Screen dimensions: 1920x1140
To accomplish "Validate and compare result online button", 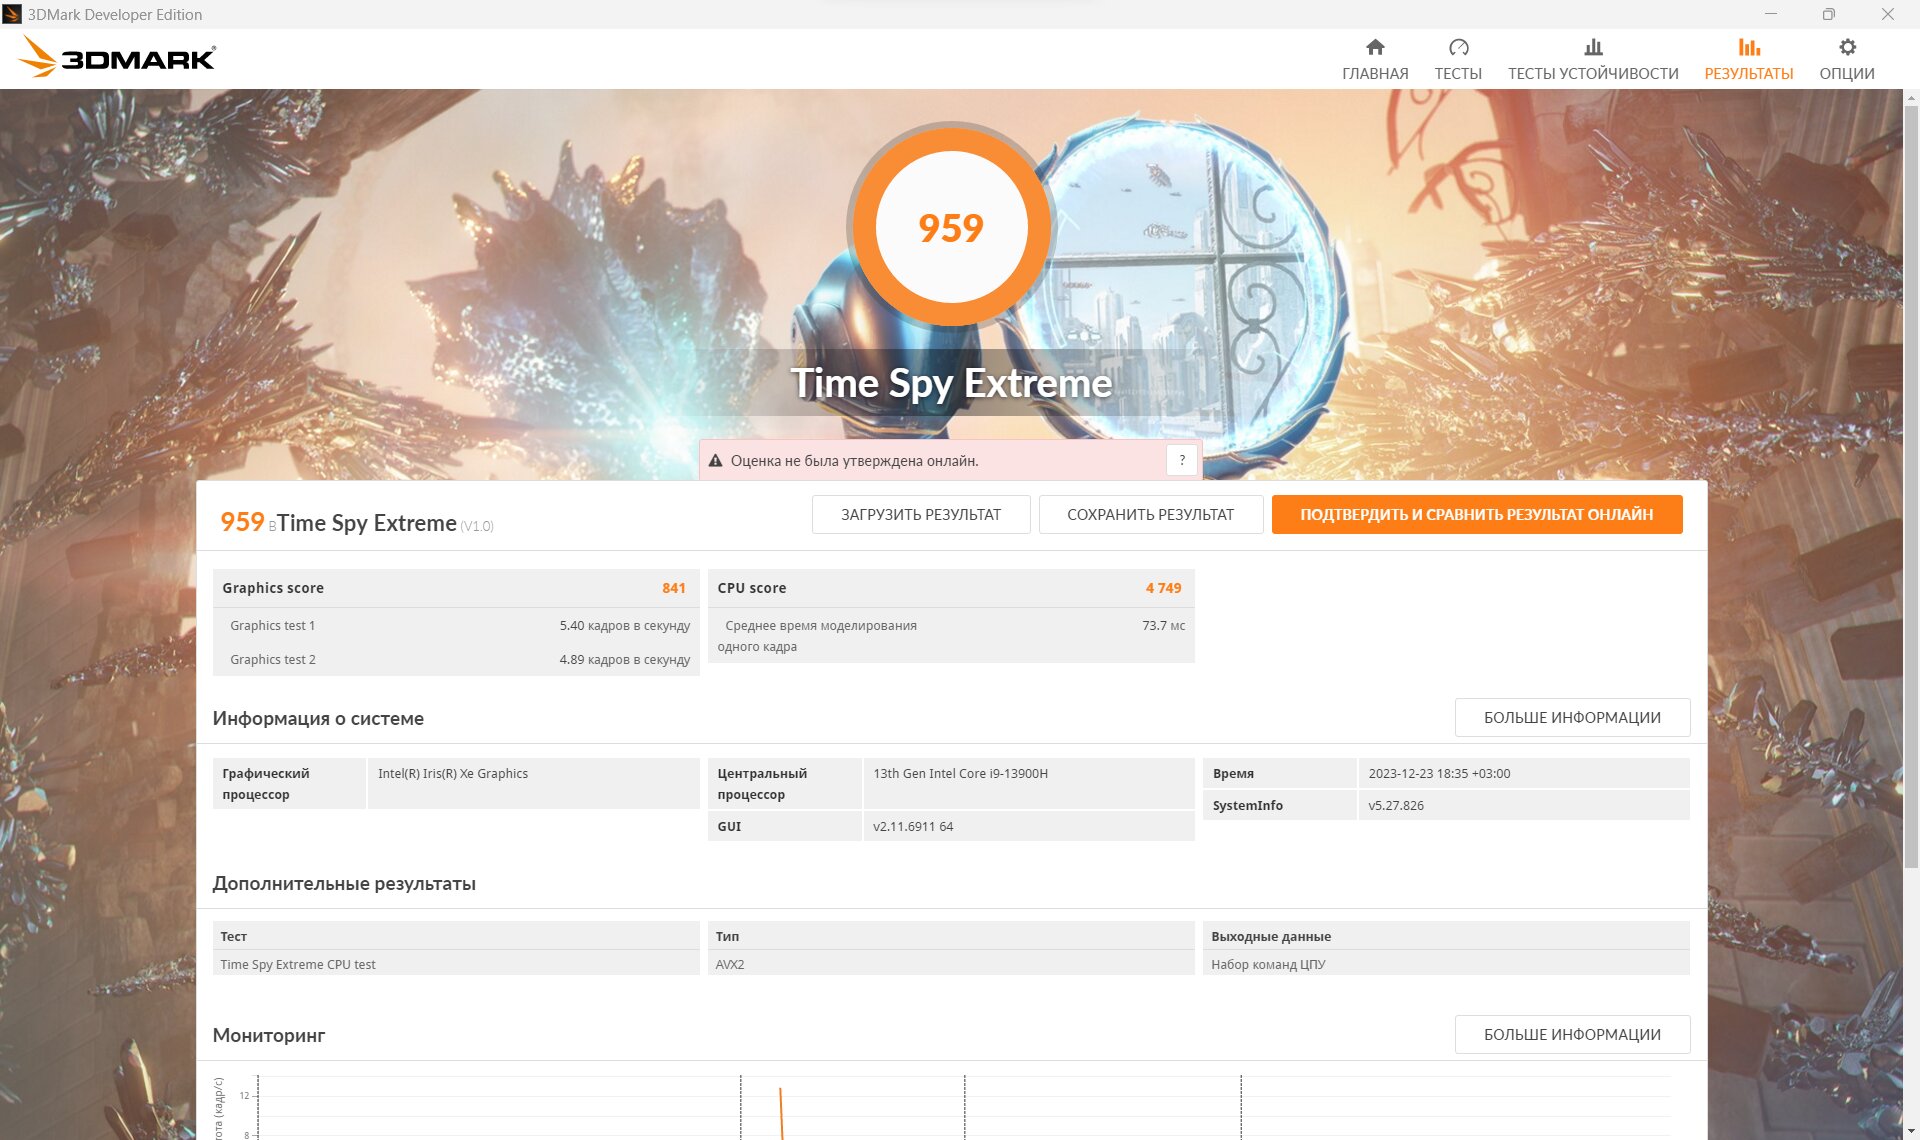I will [1476, 514].
